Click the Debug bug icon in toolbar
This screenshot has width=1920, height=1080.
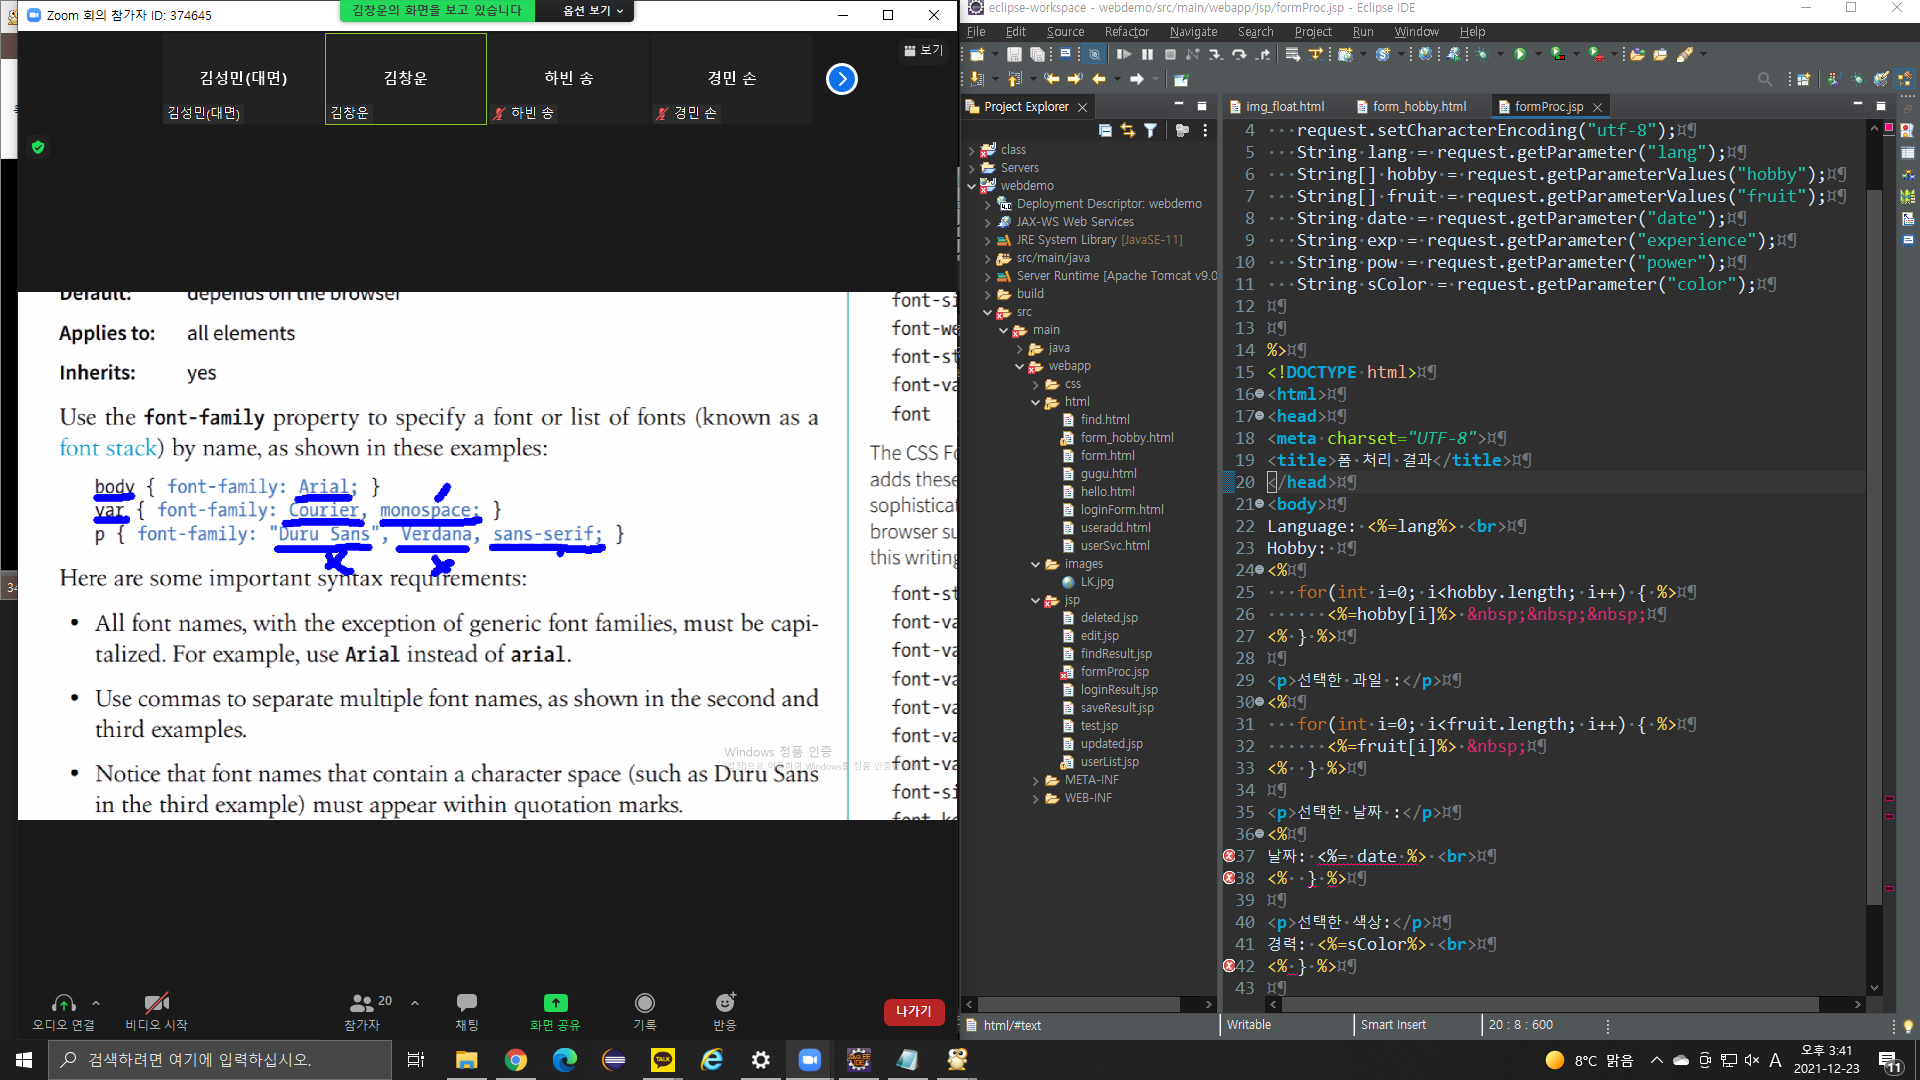pos(1482,54)
